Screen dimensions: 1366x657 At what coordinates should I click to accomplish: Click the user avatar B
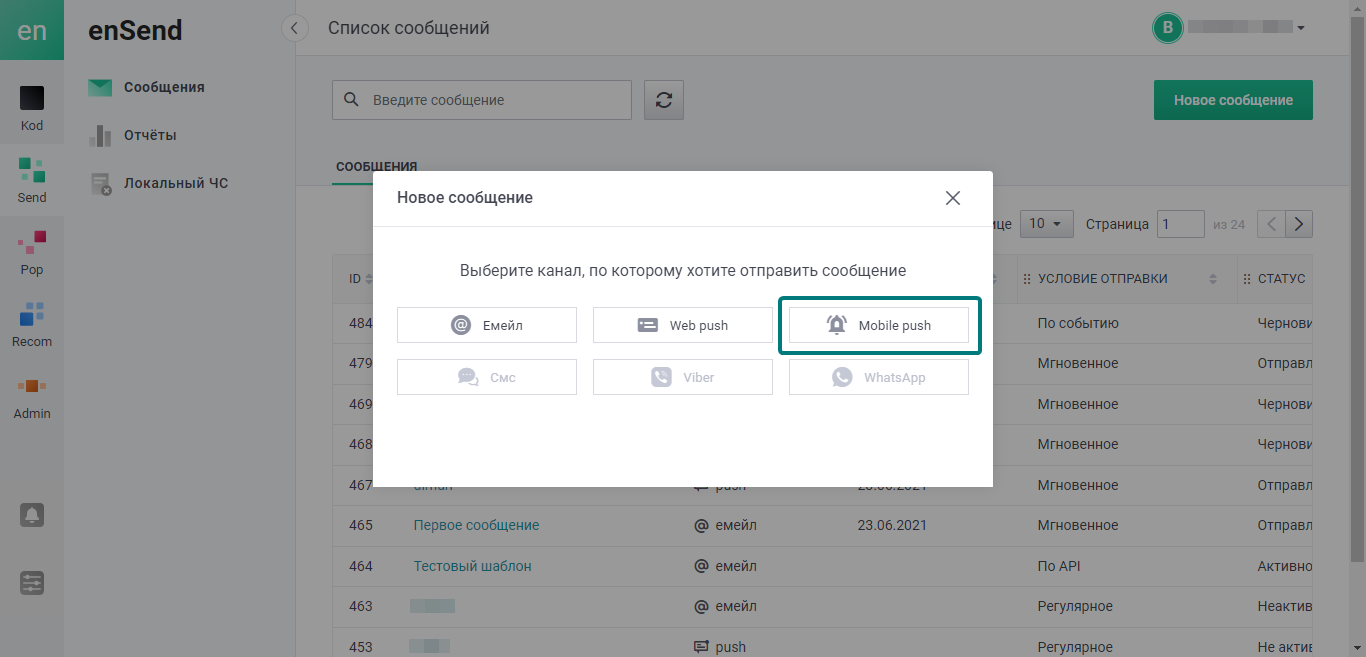1167,28
